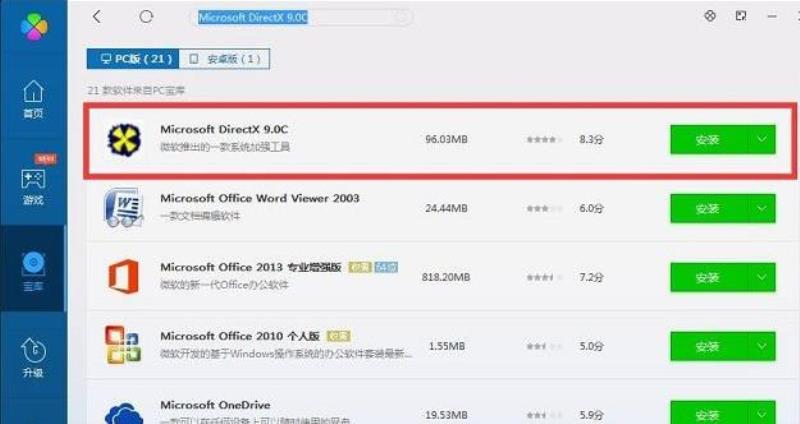The height and width of the screenshot is (424, 800).
Task: Click the Office 2010 colorful app icon
Action: pyautogui.click(x=123, y=345)
